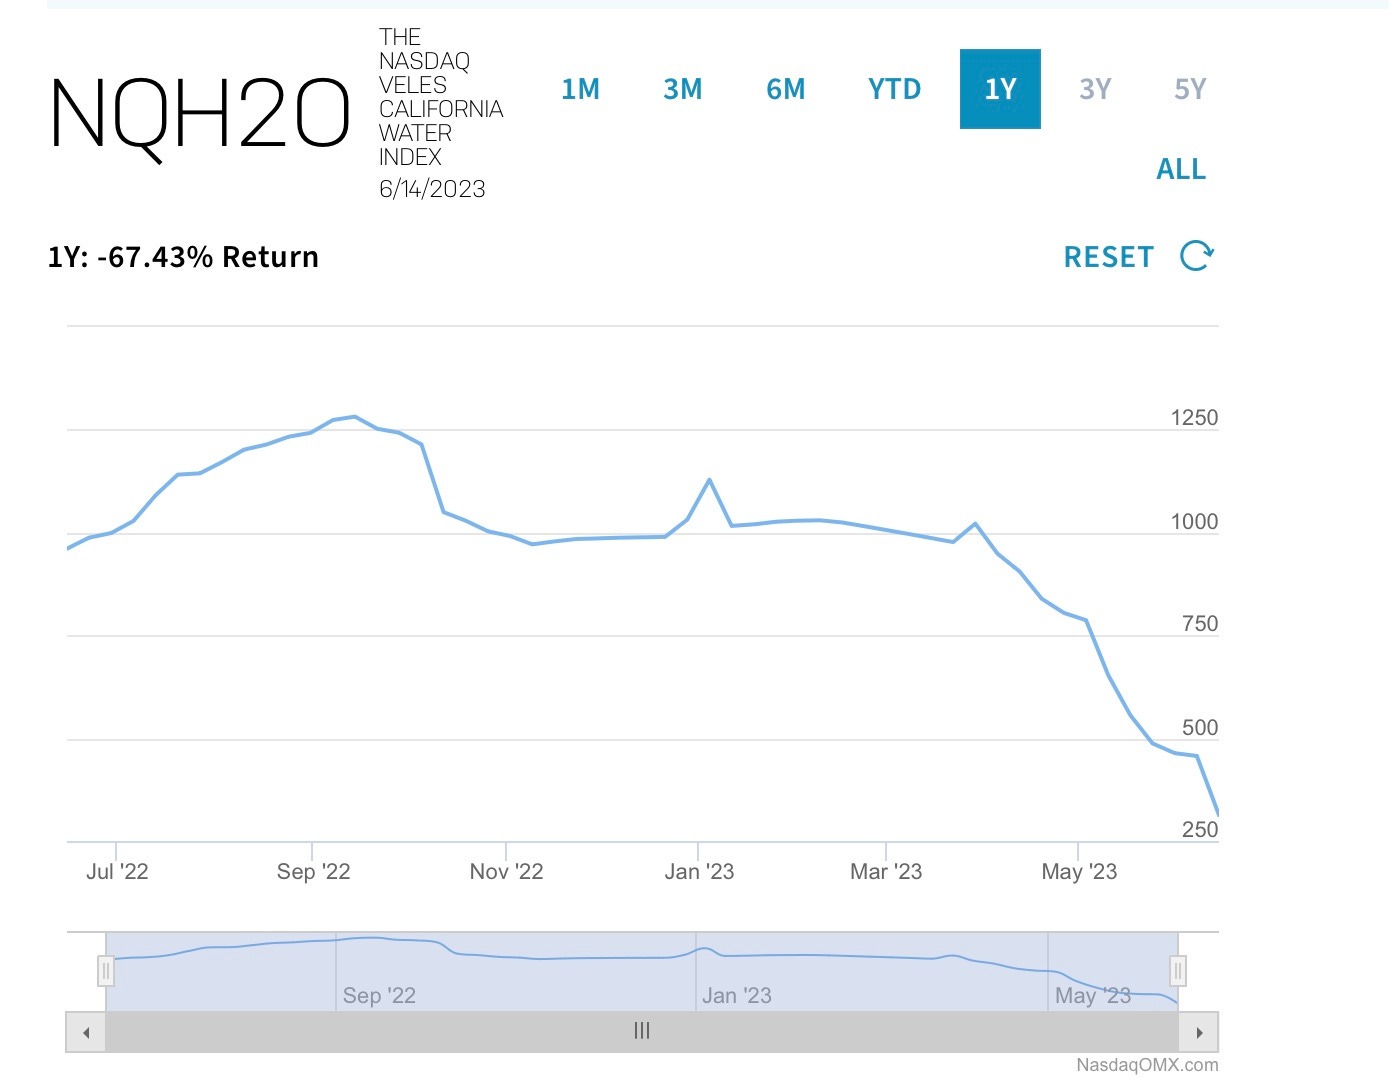Image resolution: width=1389 pixels, height=1079 pixels.
Task: Select the 5Y time range
Action: pyautogui.click(x=1190, y=89)
